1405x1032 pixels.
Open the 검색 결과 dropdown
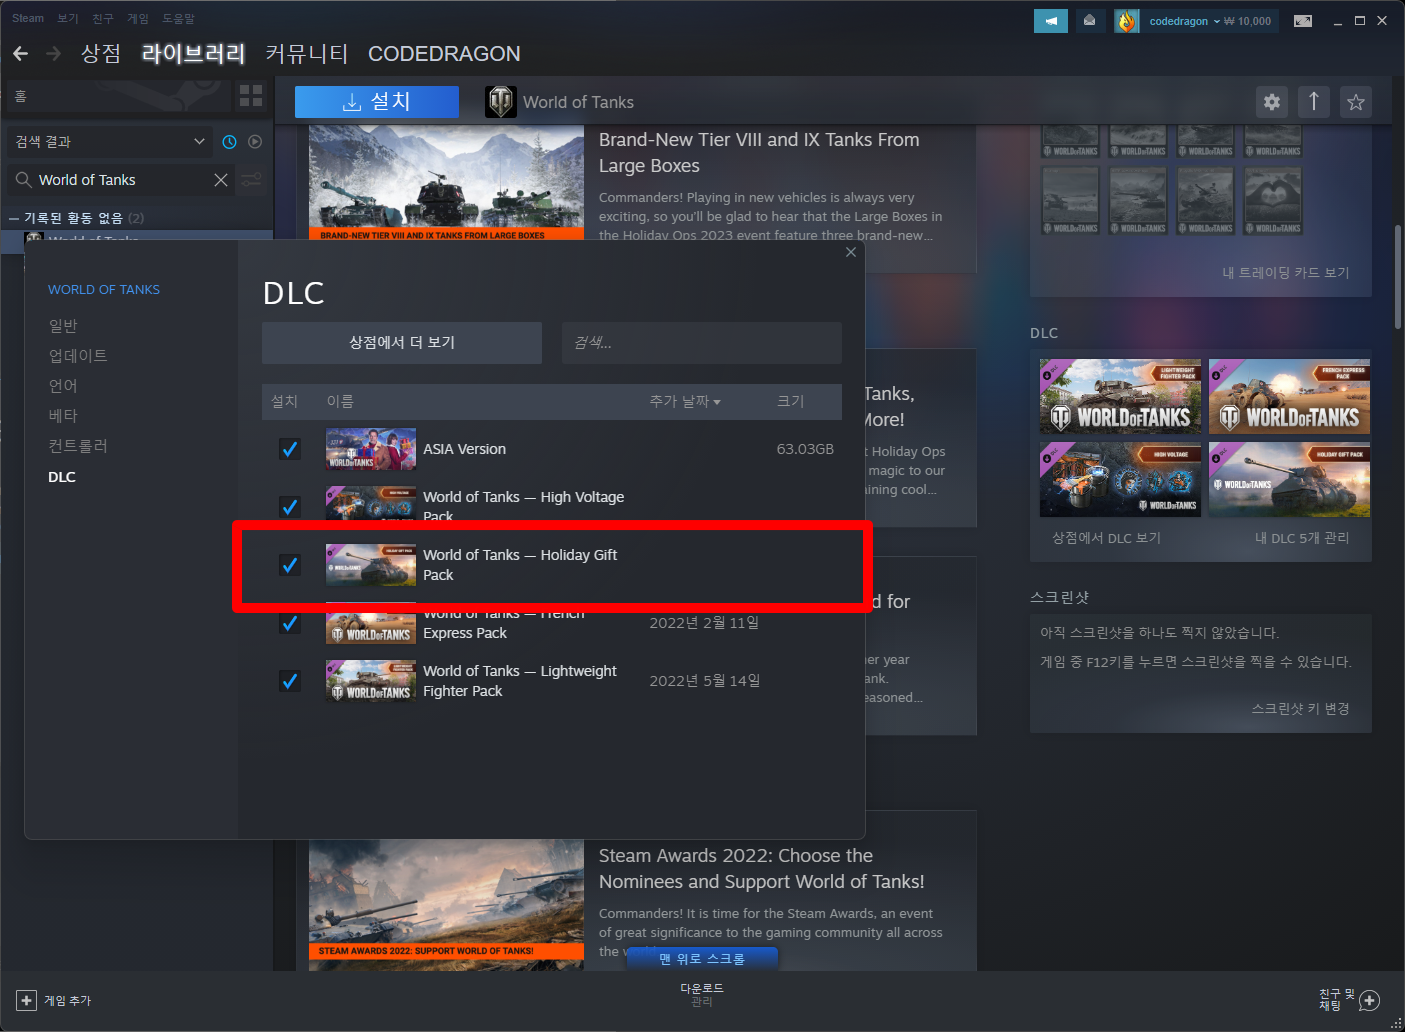110,142
